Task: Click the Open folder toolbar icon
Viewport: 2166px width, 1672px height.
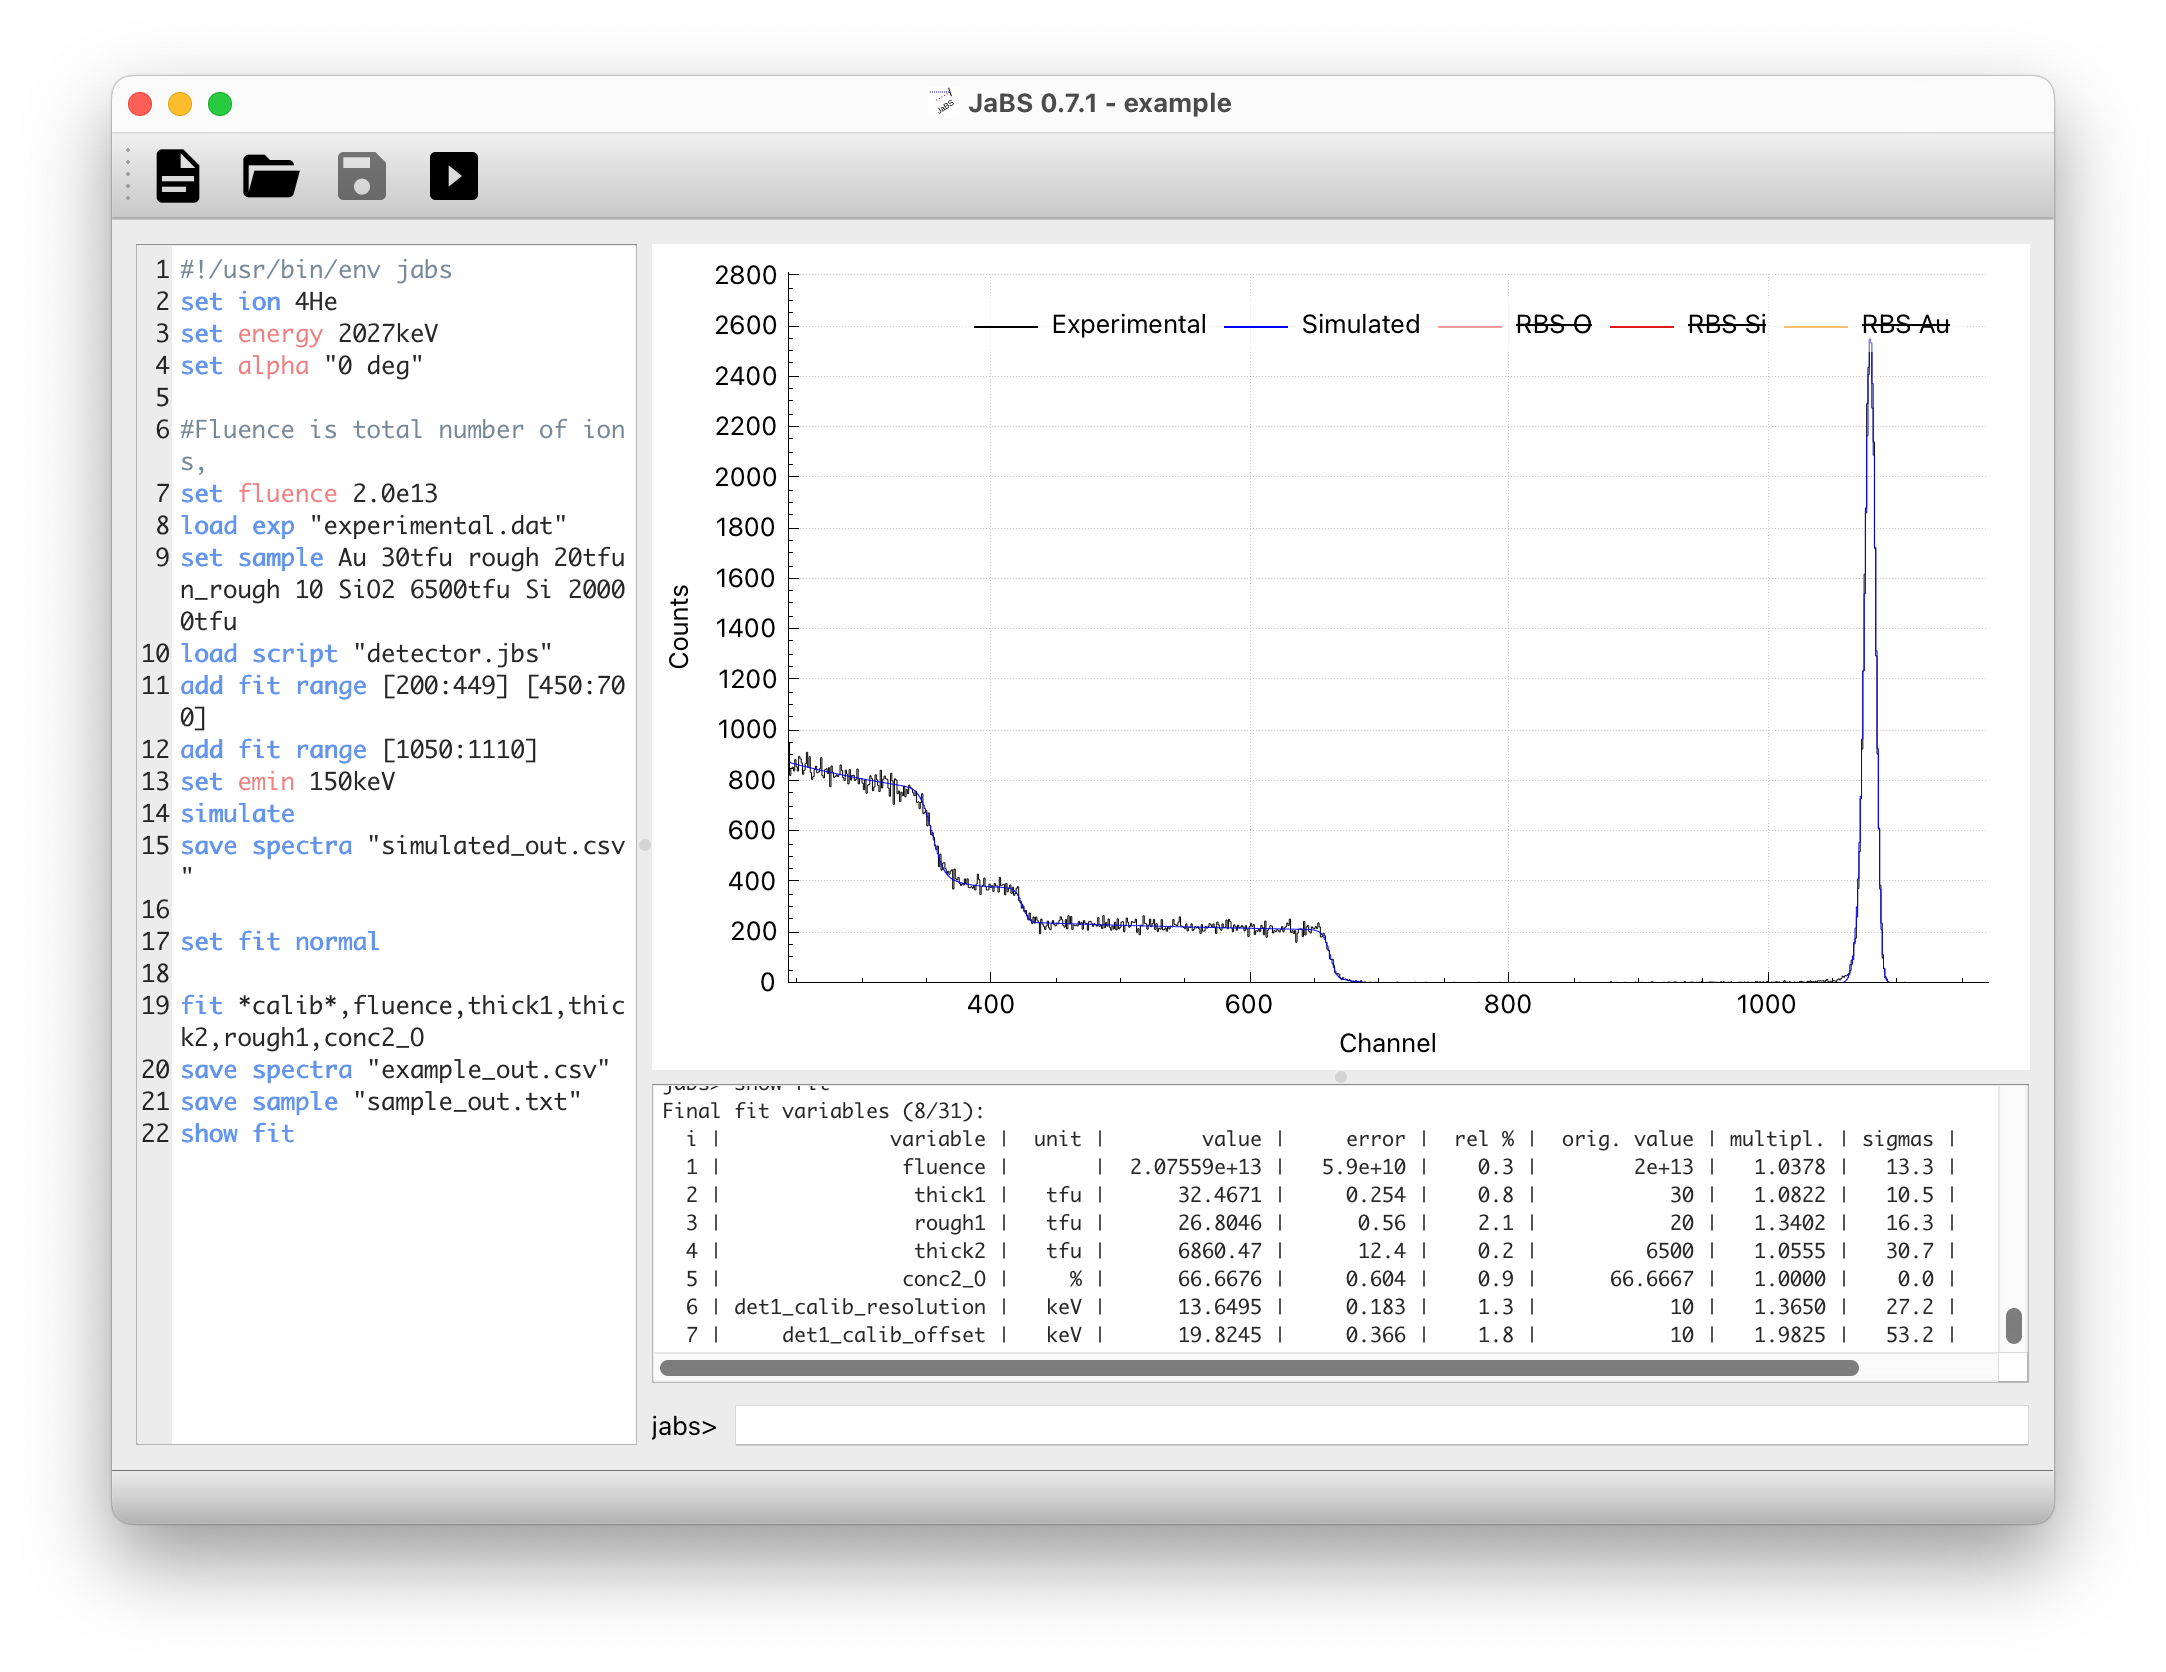Action: 270,176
